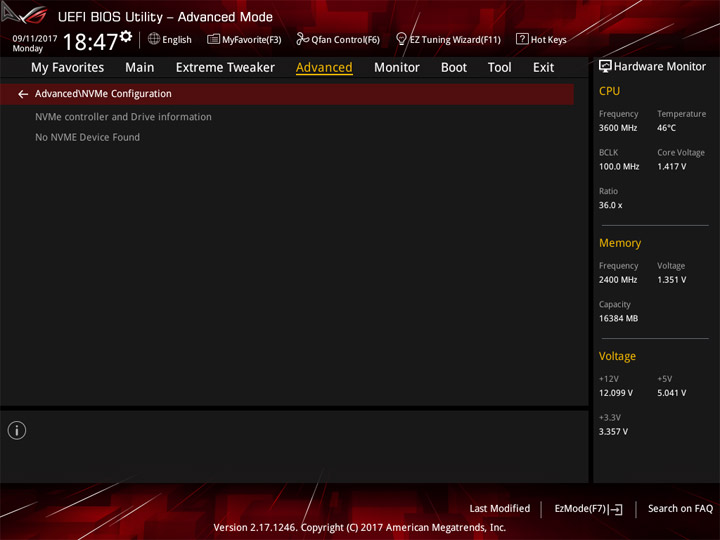The height and width of the screenshot is (540, 720).
Task: Click memory voltage value 1.351 V
Action: [672, 280]
